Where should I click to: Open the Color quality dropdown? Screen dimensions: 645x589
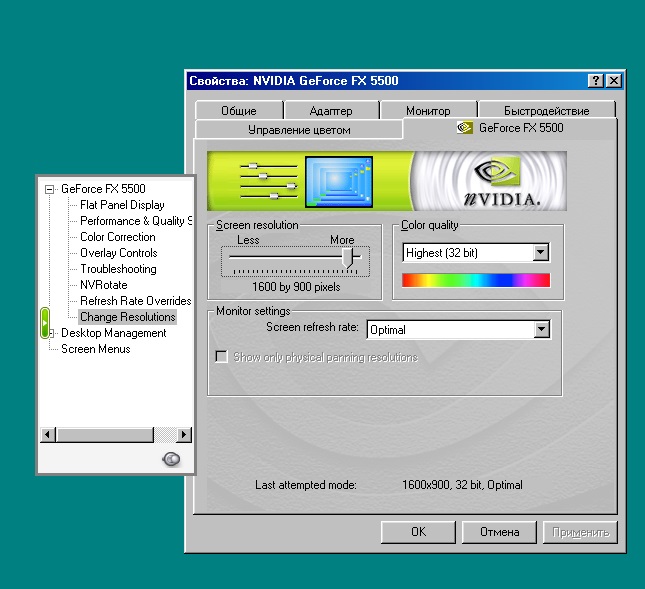coord(541,252)
